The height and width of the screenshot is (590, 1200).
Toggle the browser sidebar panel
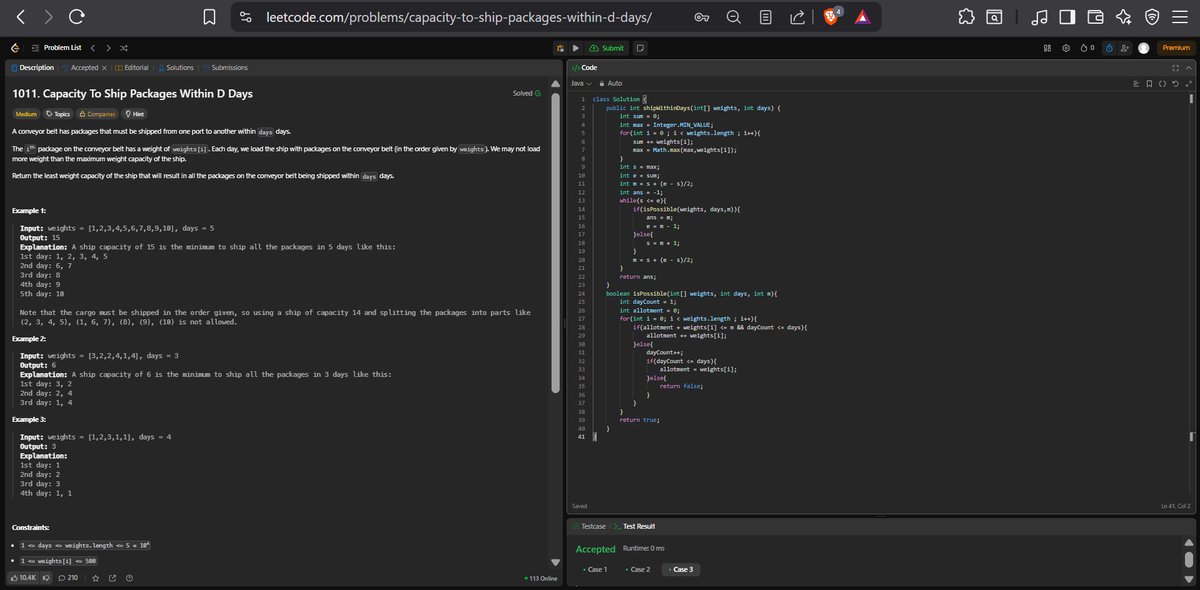[x=1068, y=16]
